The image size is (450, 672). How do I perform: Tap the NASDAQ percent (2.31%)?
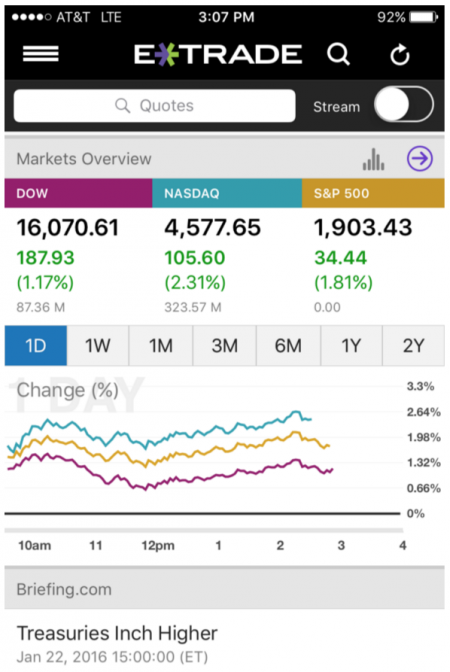point(195,283)
